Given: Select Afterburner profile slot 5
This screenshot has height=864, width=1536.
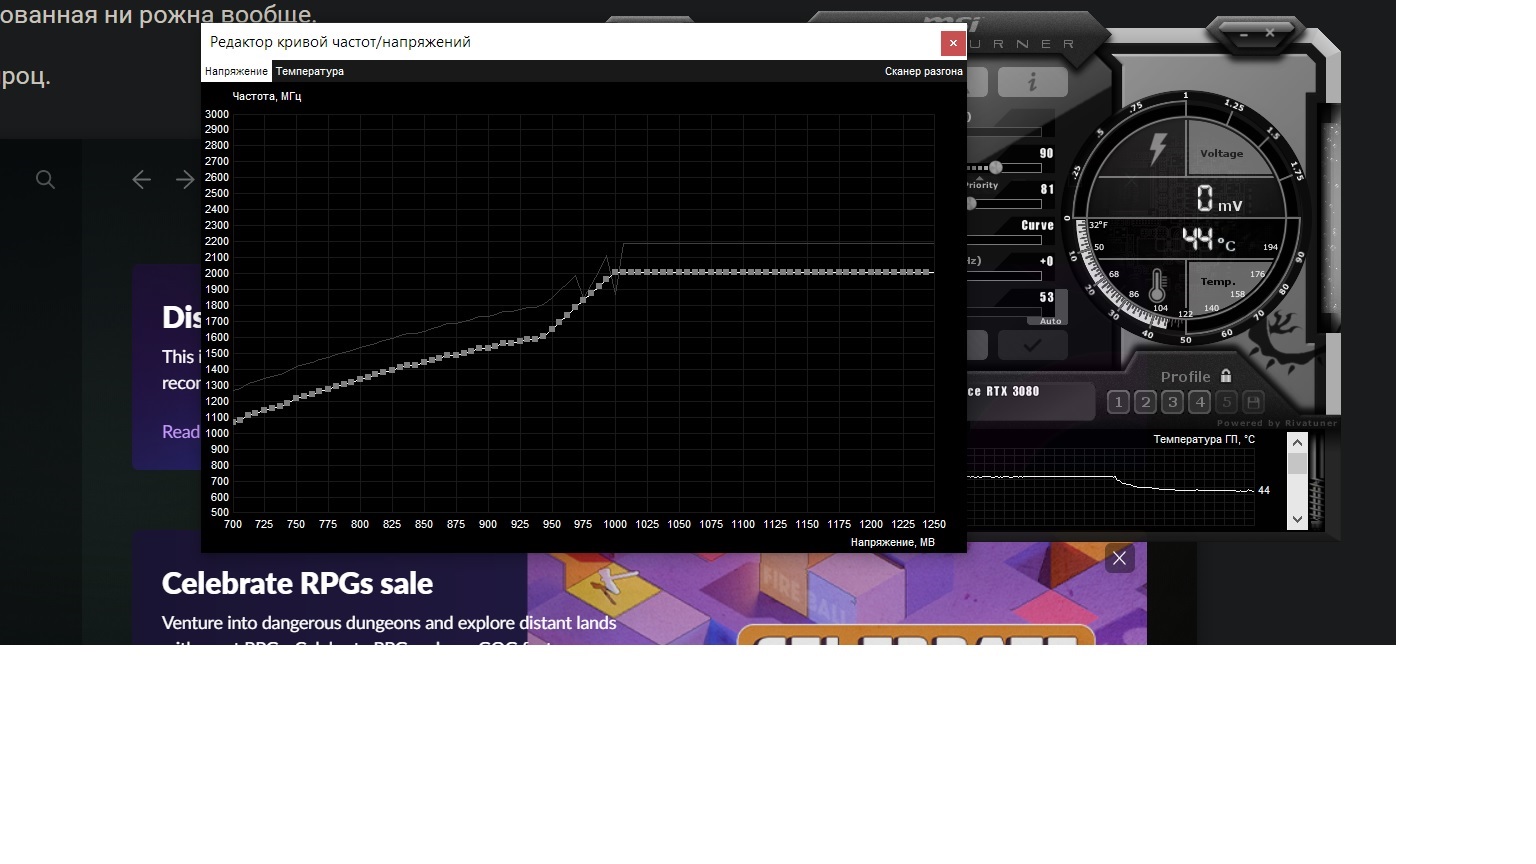Looking at the screenshot, I should [1226, 402].
